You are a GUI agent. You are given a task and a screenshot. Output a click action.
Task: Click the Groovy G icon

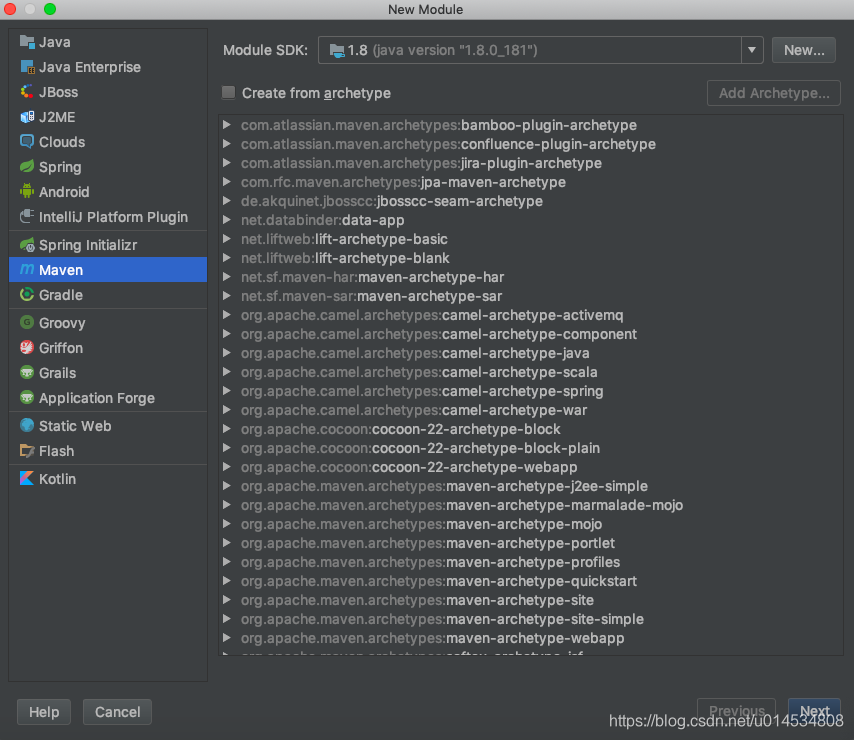click(x=27, y=322)
